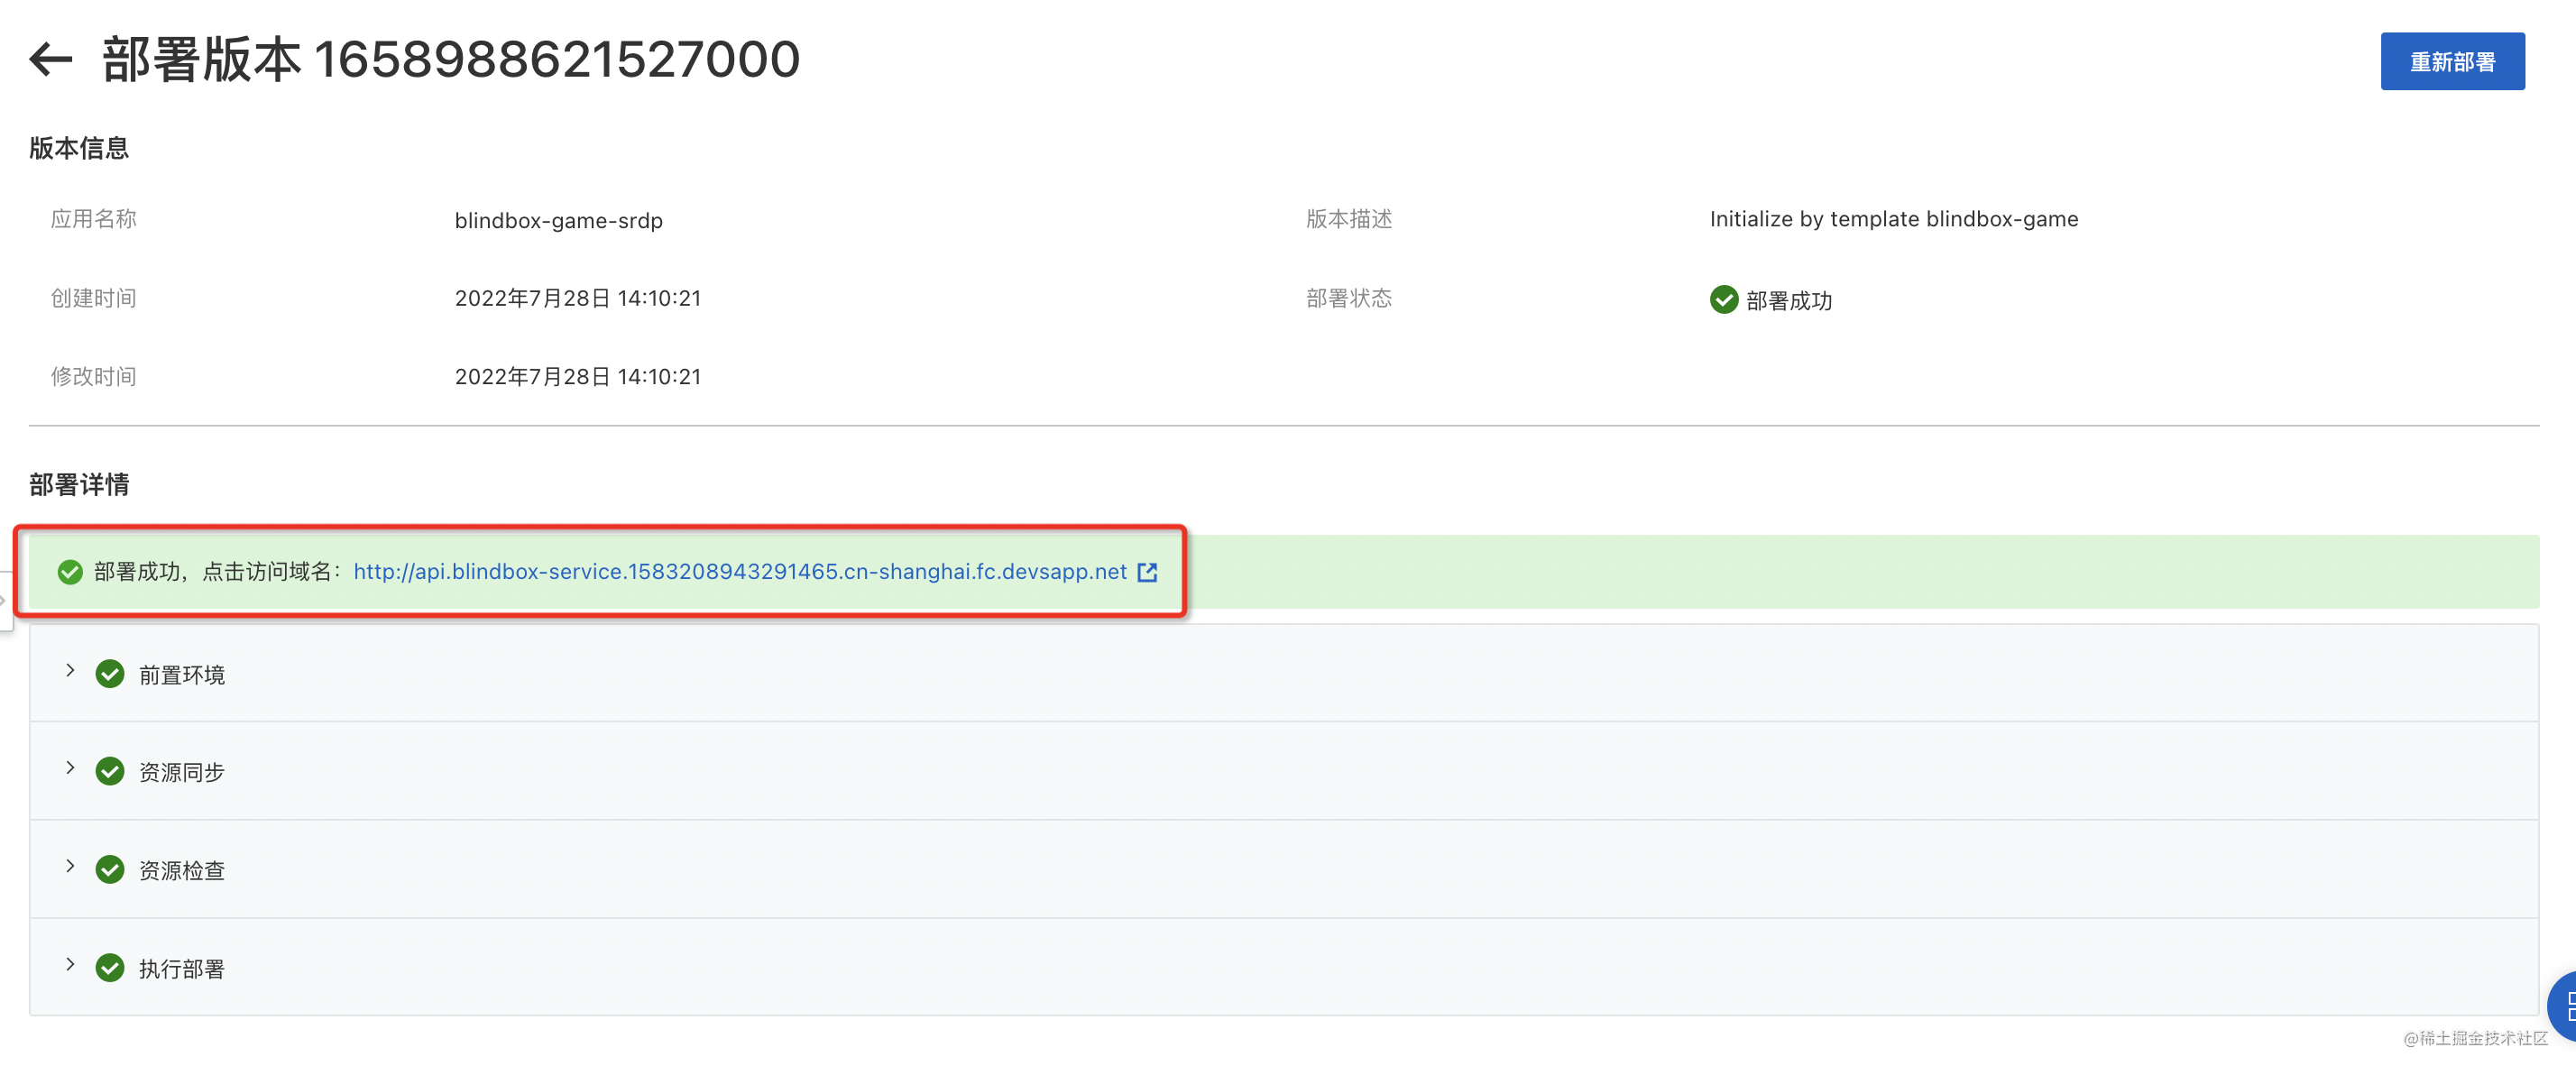Click the check icon in the green success banner
The image size is (2576, 1075).
click(x=70, y=572)
